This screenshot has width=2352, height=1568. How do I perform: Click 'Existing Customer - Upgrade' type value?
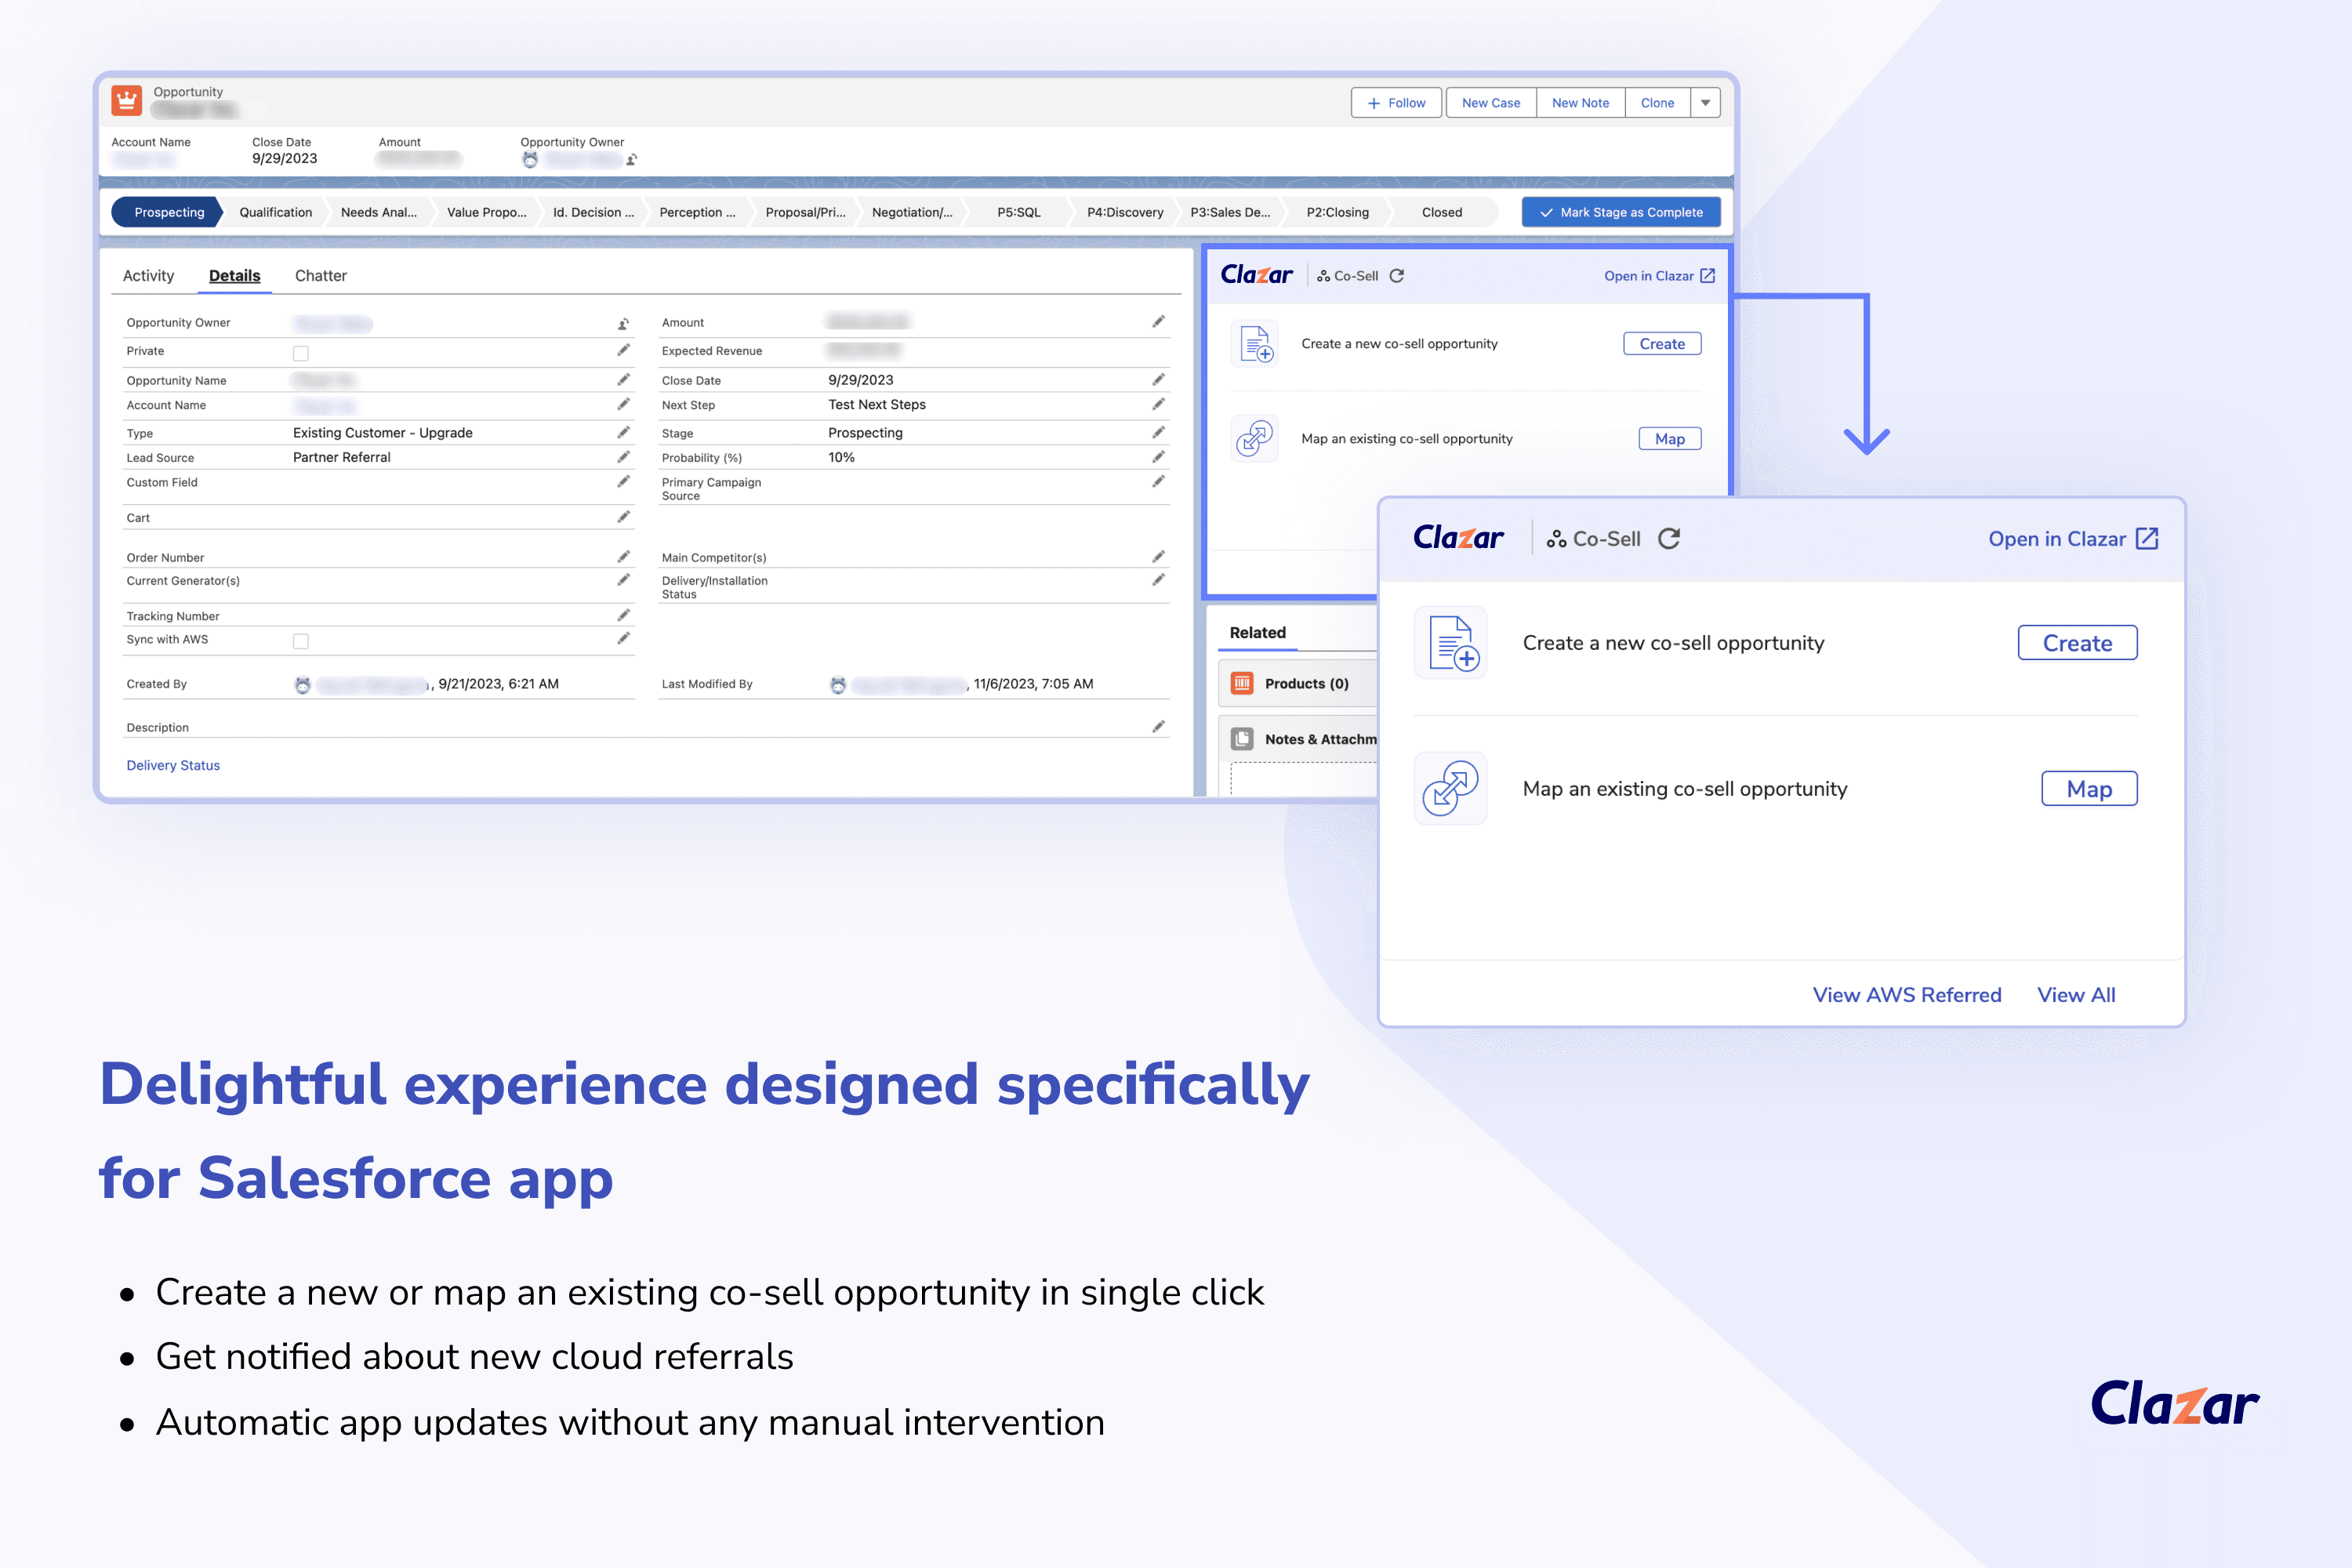383,432
